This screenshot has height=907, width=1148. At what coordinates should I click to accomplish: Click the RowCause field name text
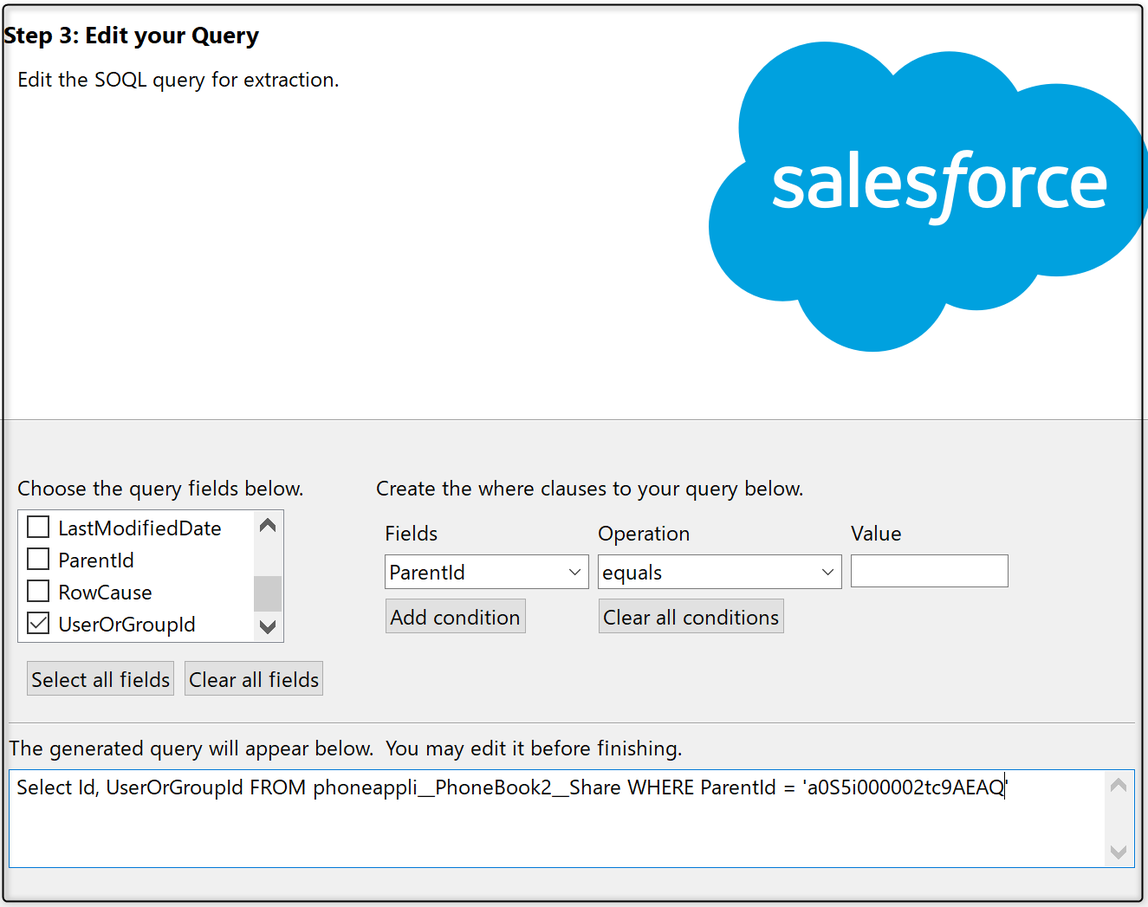105,592
